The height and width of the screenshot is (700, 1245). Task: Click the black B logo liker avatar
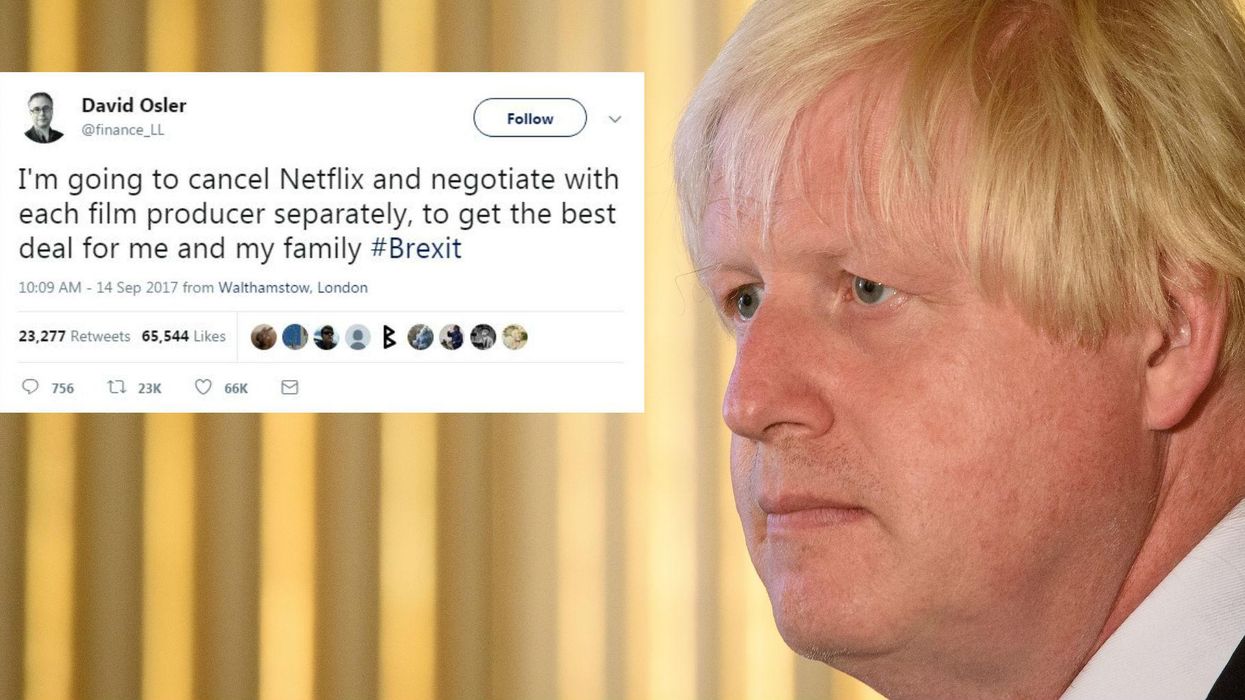coord(389,337)
